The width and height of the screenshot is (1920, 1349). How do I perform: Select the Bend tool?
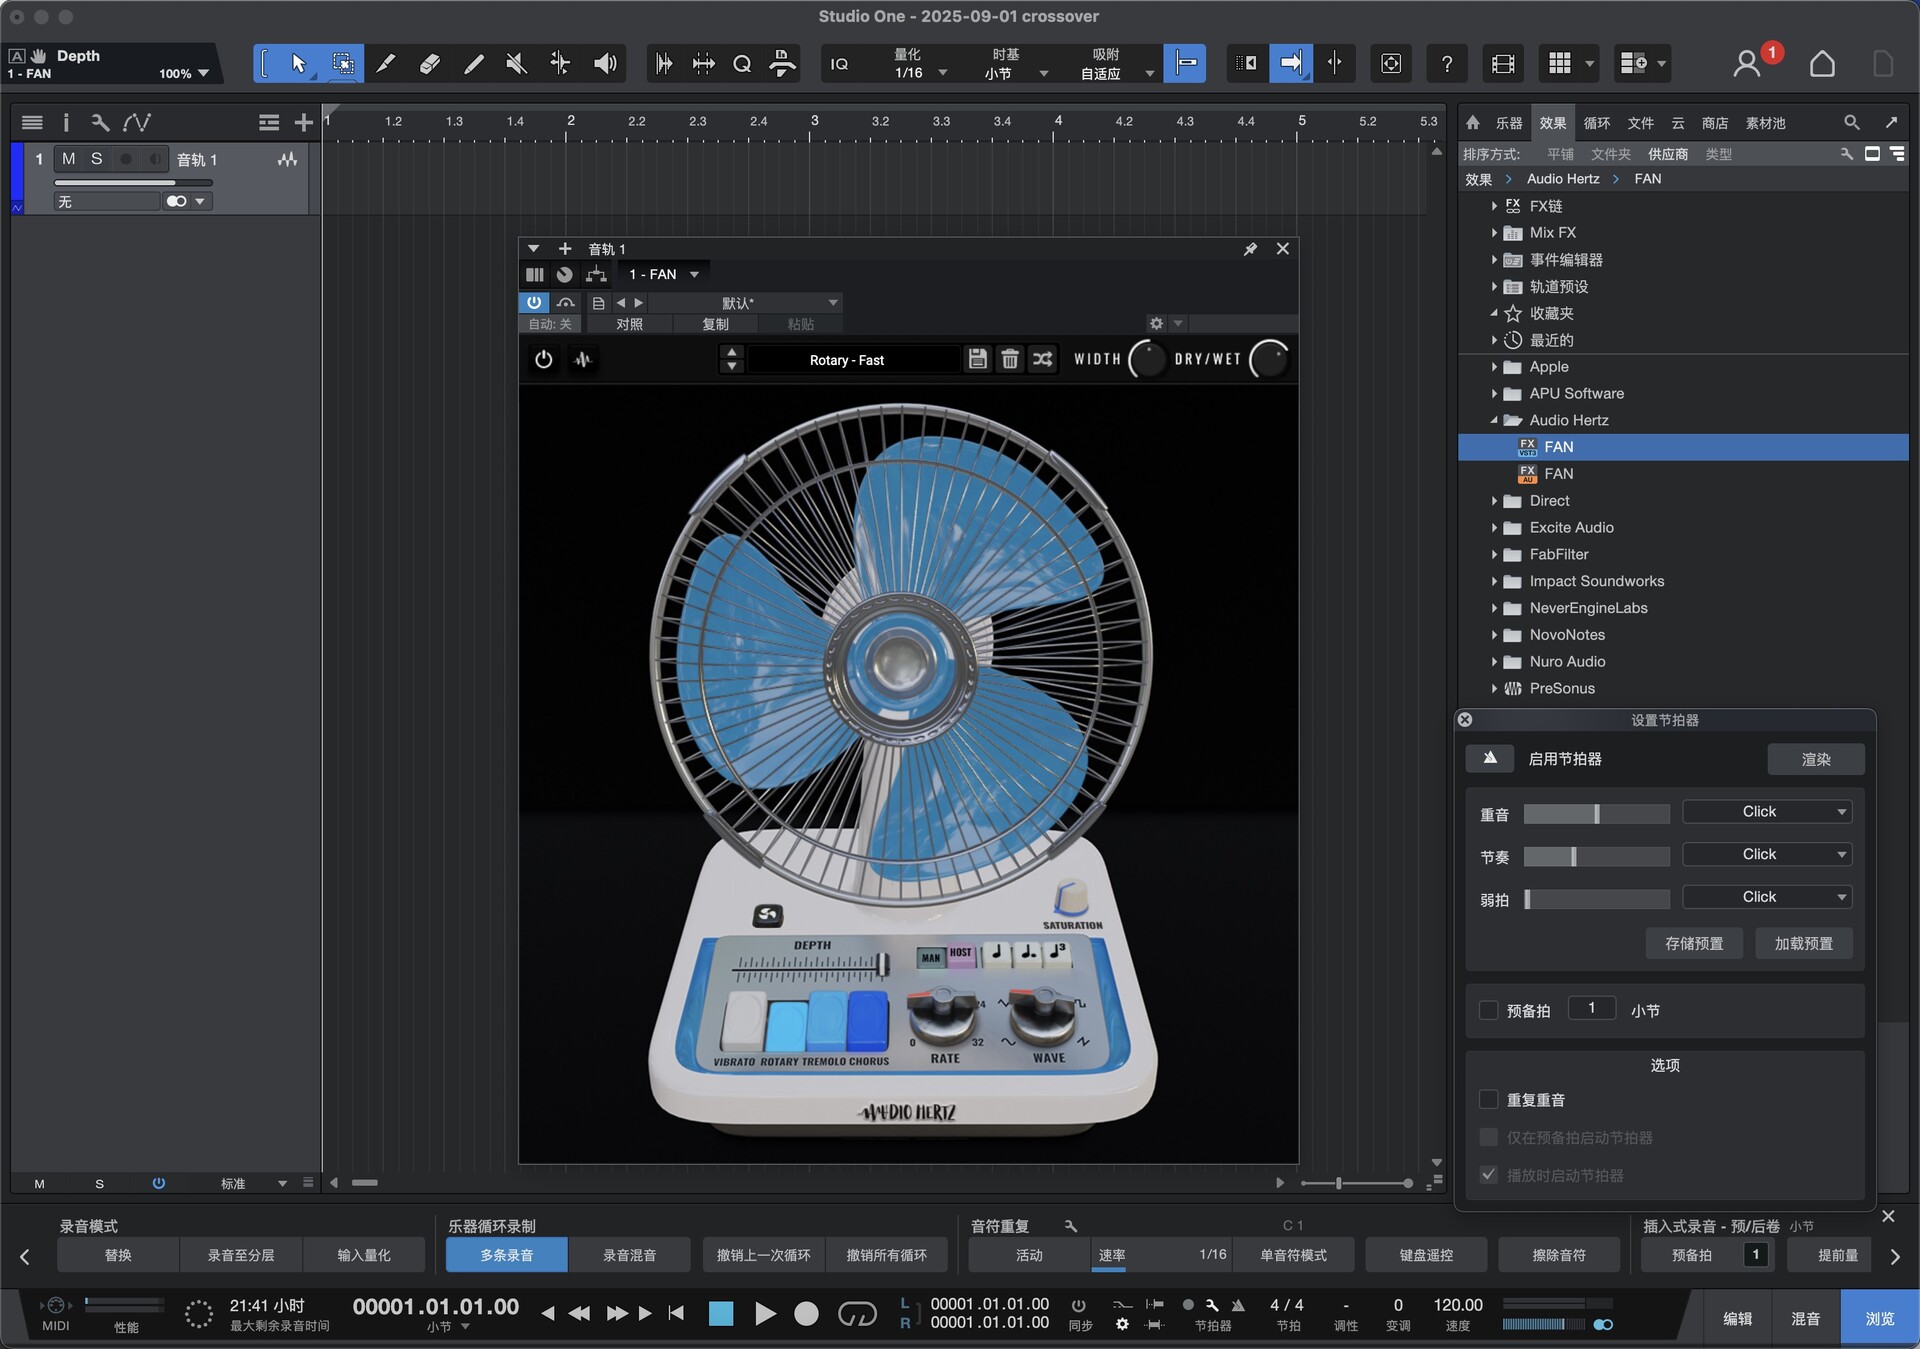560,63
